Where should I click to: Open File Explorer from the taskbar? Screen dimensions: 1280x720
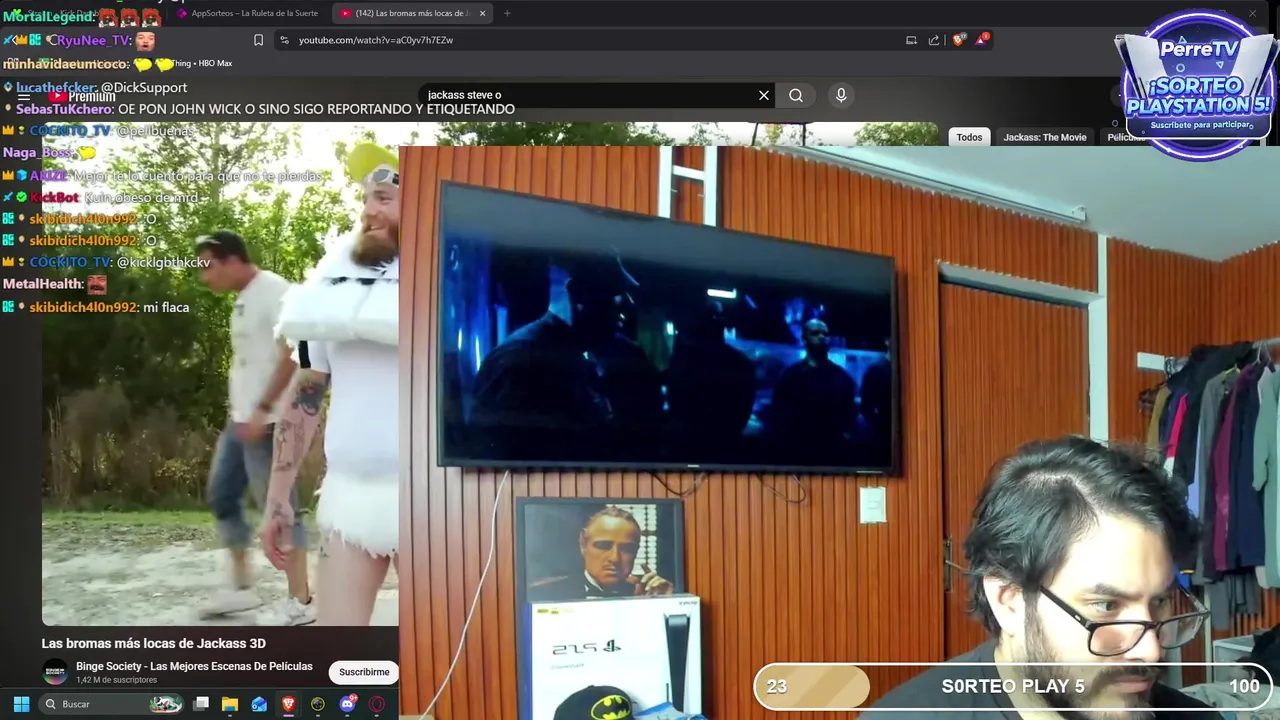point(230,704)
